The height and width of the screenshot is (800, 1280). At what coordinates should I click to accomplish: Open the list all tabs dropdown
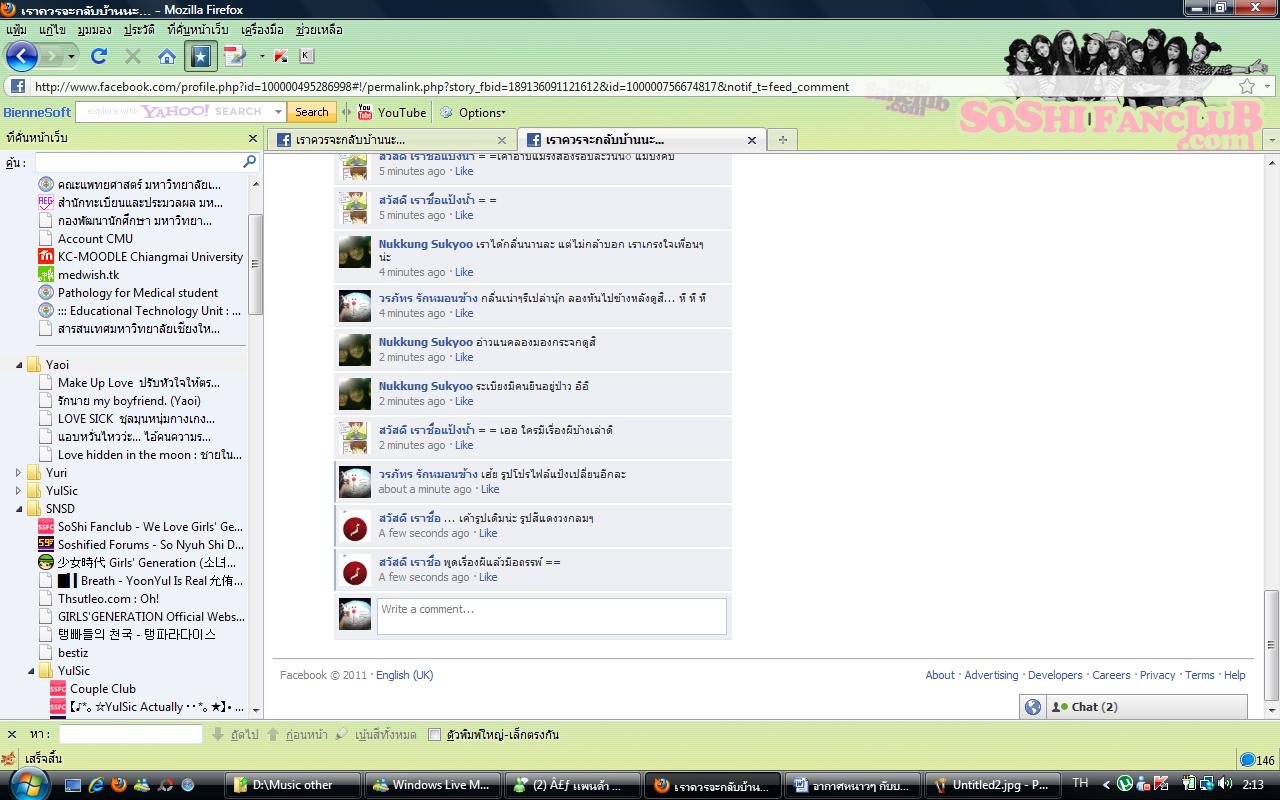[x=1272, y=140]
